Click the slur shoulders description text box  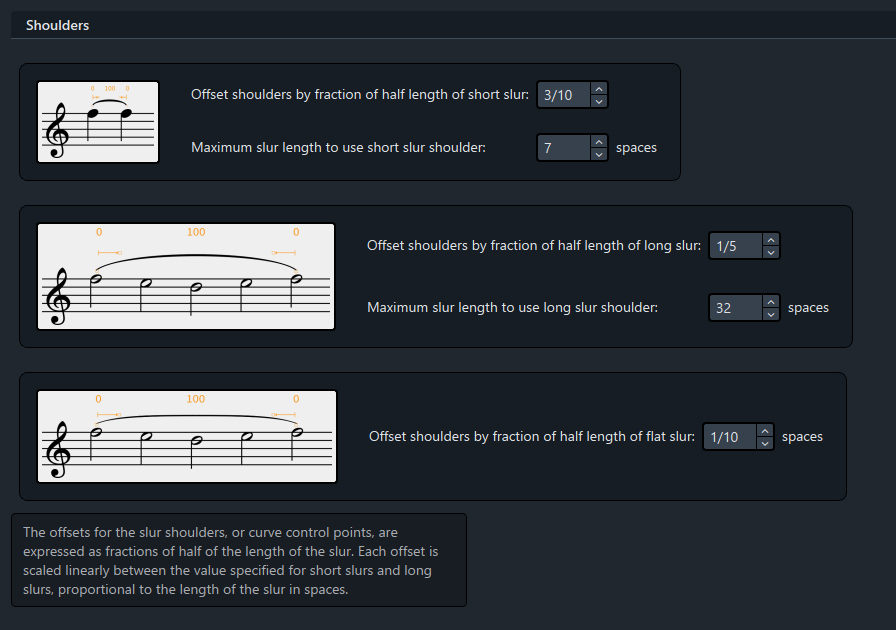pyautogui.click(x=239, y=560)
